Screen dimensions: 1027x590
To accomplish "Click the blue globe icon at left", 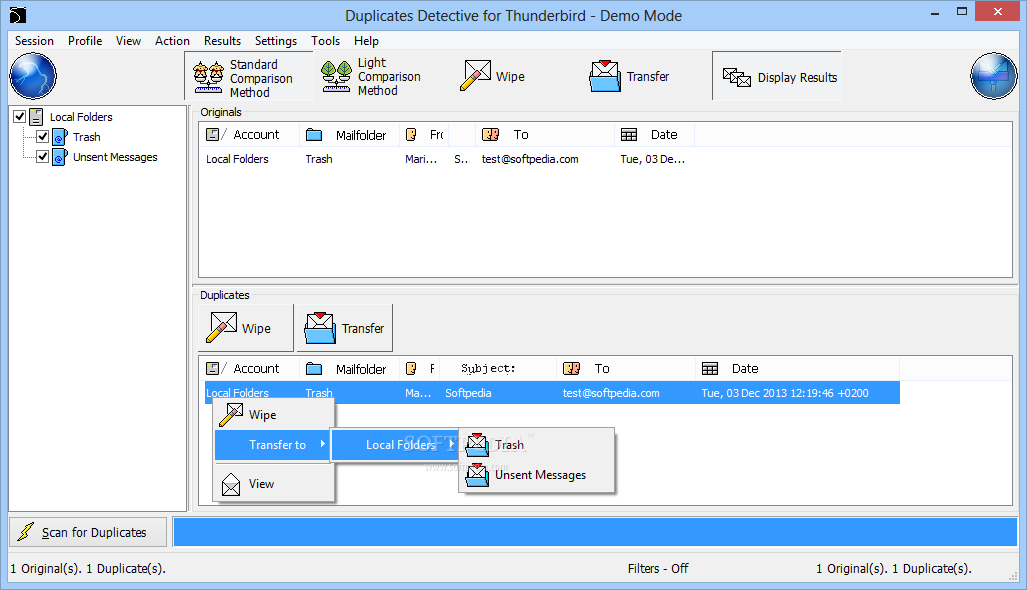I will tap(33, 76).
